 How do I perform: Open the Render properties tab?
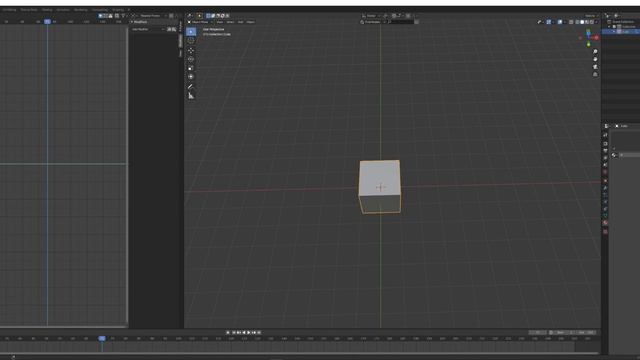[x=605, y=143]
